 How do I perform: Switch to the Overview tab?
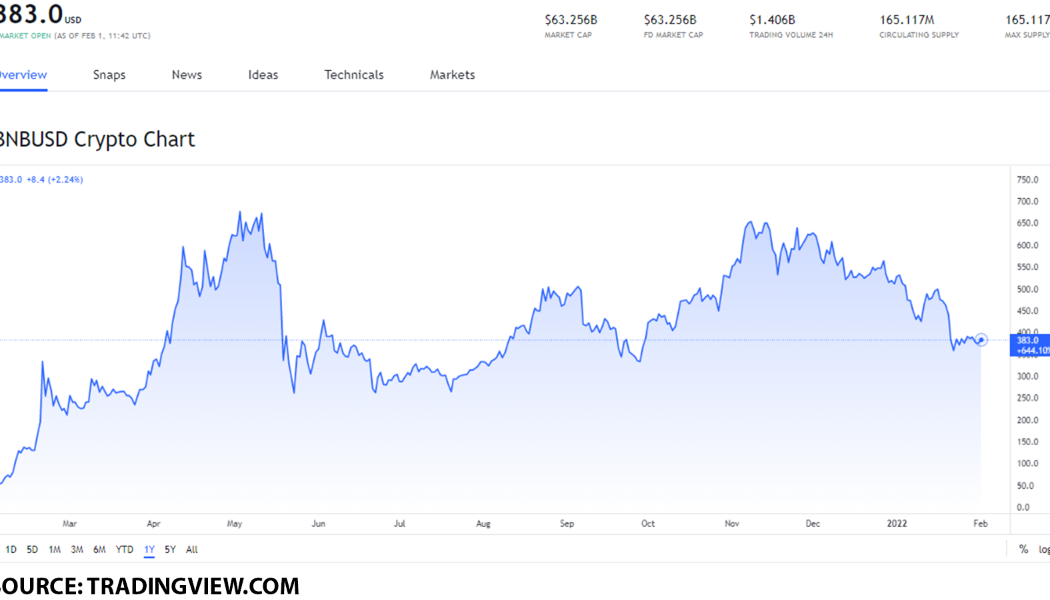[22, 75]
